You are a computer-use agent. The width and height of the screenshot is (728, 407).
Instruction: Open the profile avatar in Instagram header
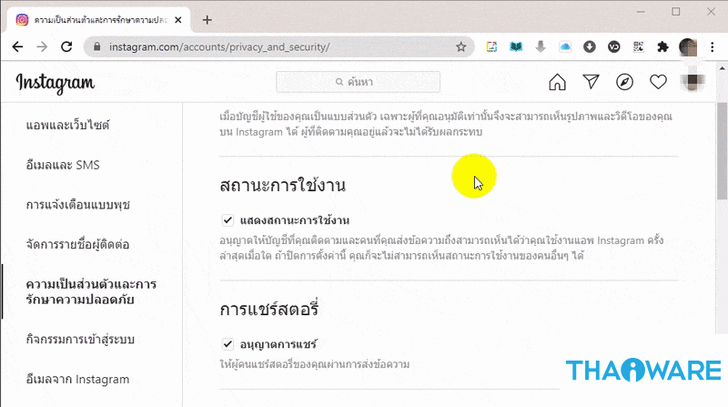(x=692, y=82)
